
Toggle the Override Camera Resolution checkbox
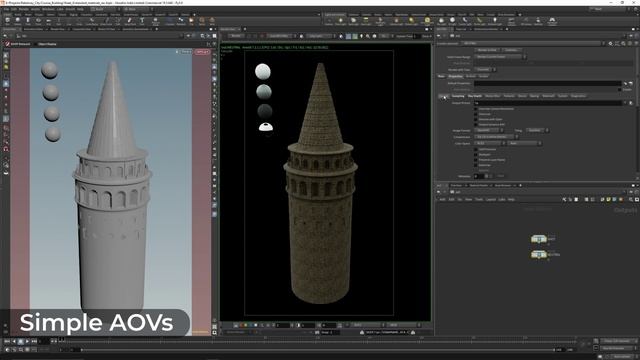click(476, 109)
